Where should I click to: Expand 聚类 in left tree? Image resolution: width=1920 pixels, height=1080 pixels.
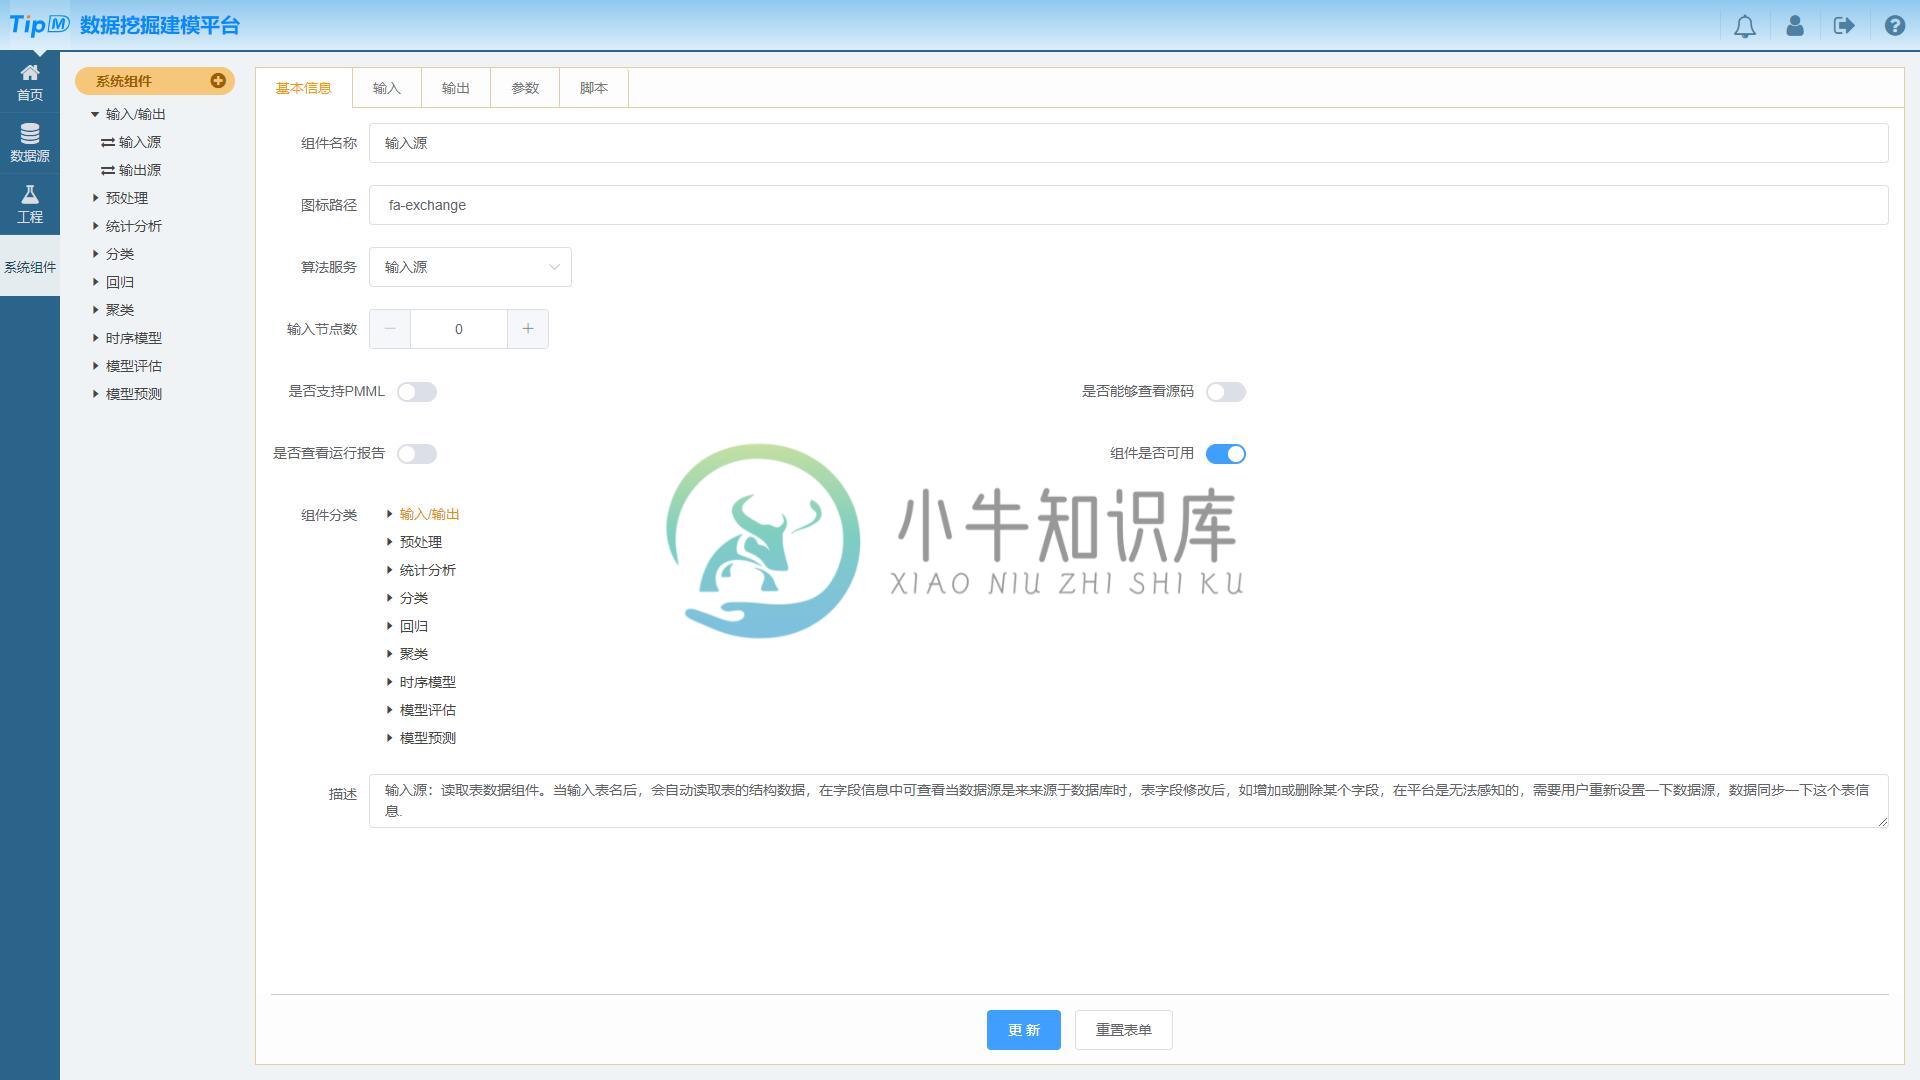click(x=96, y=310)
